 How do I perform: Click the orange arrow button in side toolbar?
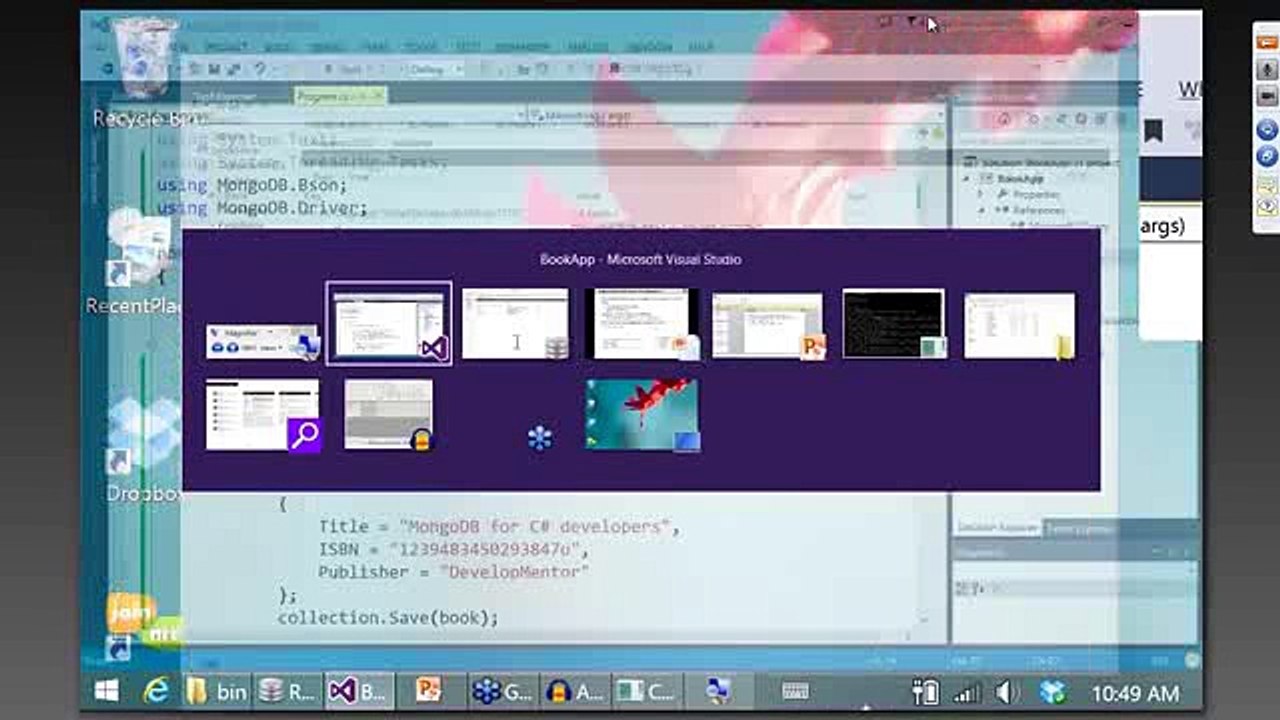[1266, 42]
